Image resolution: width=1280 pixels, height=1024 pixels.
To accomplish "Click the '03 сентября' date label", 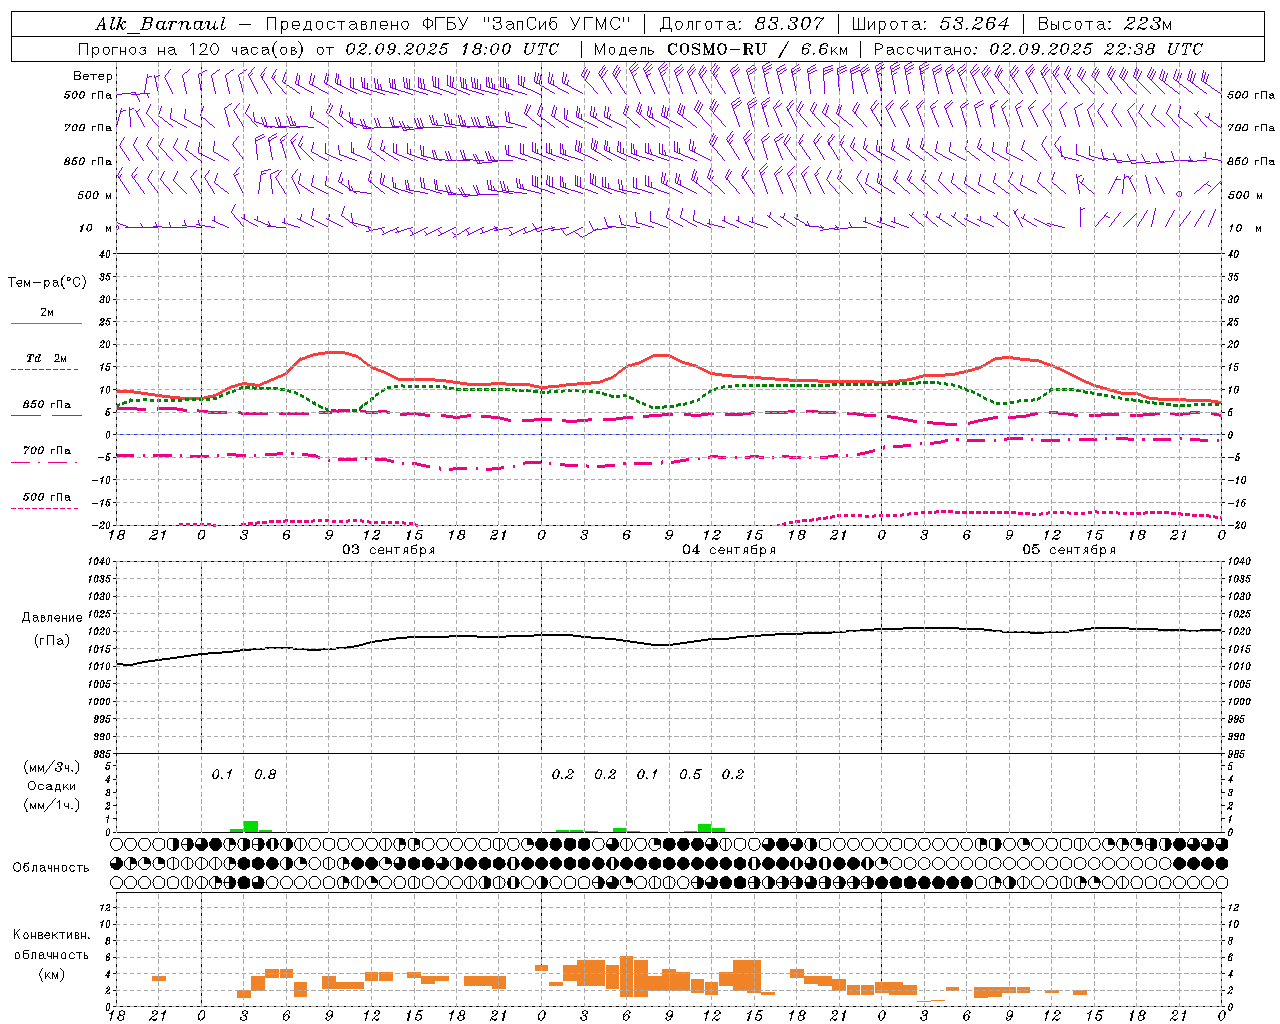I will 389,550.
